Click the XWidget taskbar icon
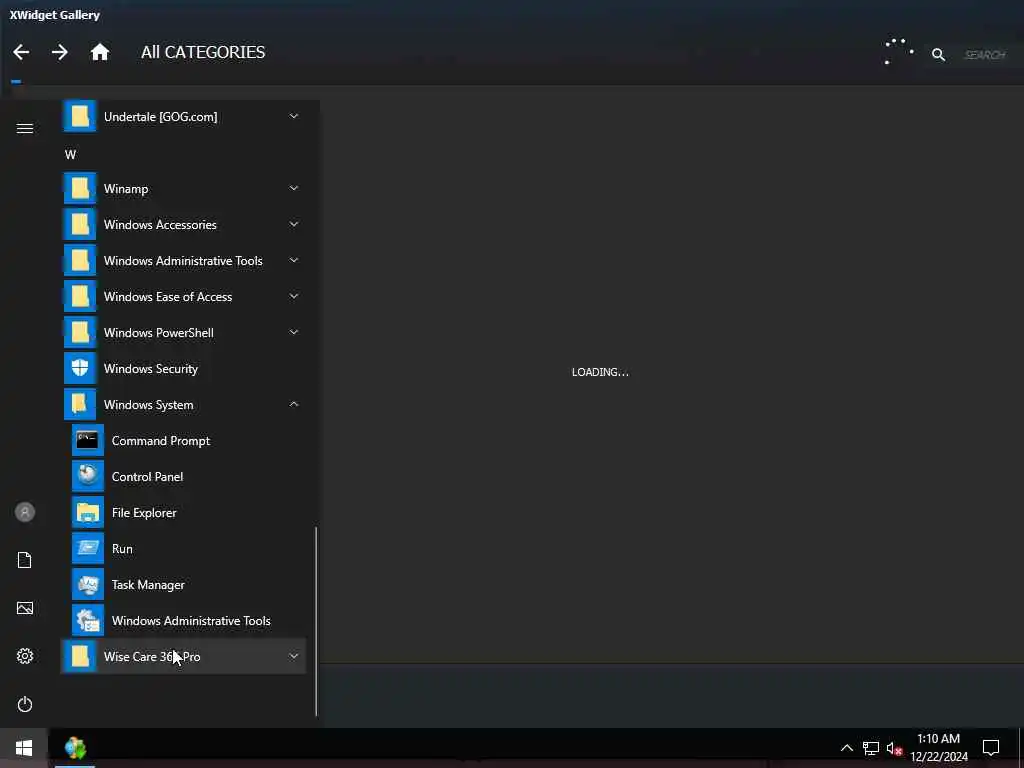 [x=75, y=748]
